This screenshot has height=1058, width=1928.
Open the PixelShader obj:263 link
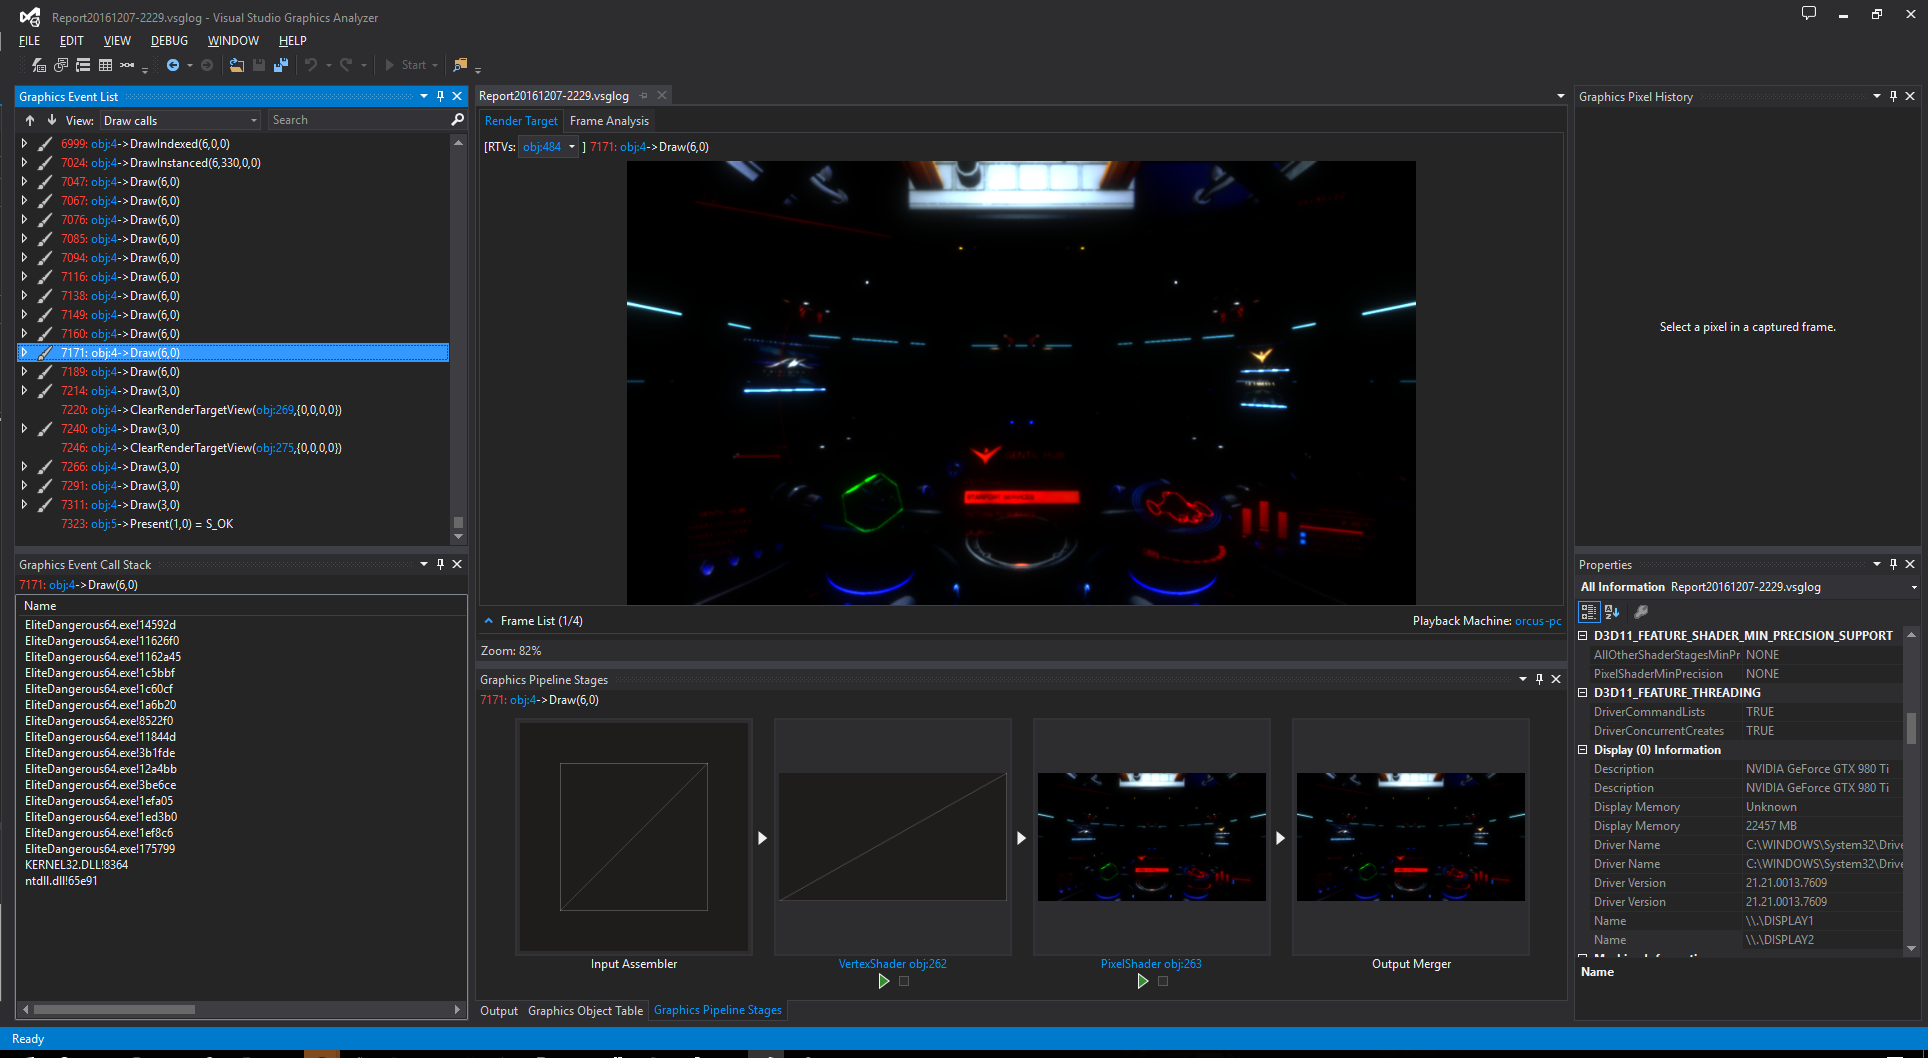point(1151,964)
